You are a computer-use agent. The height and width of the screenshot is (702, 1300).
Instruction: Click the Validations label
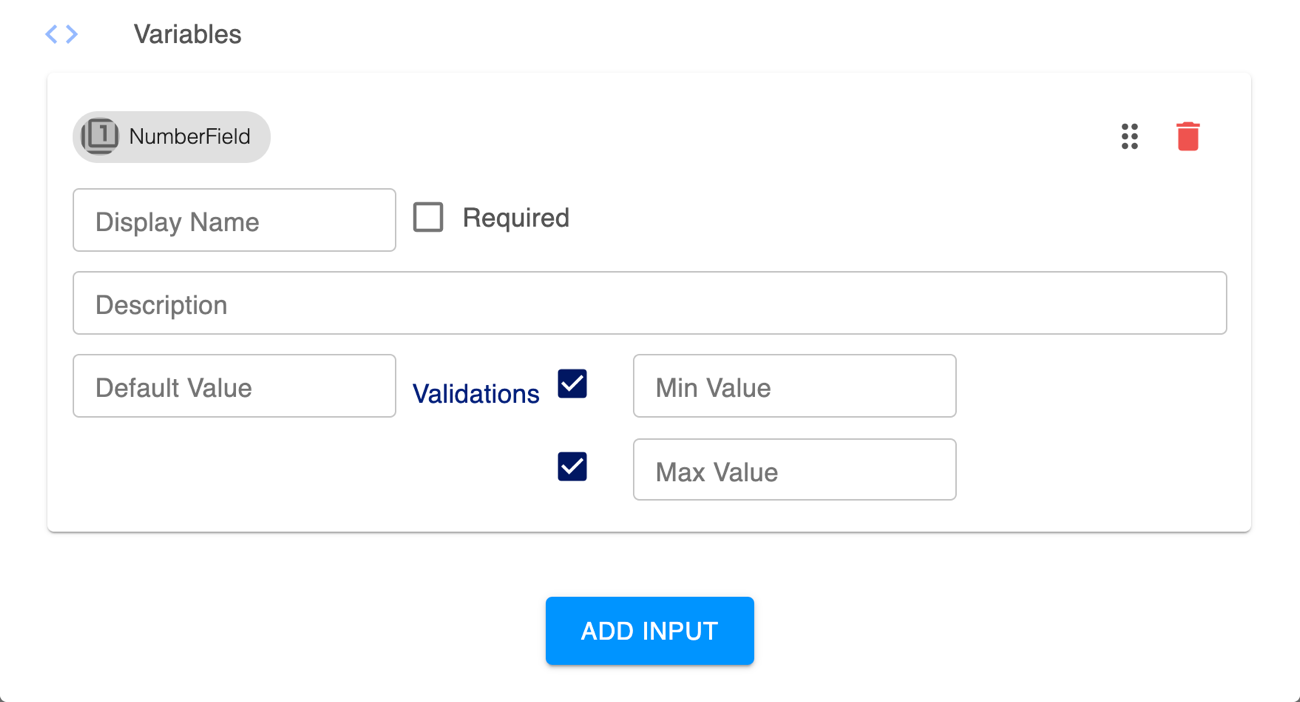coord(476,394)
